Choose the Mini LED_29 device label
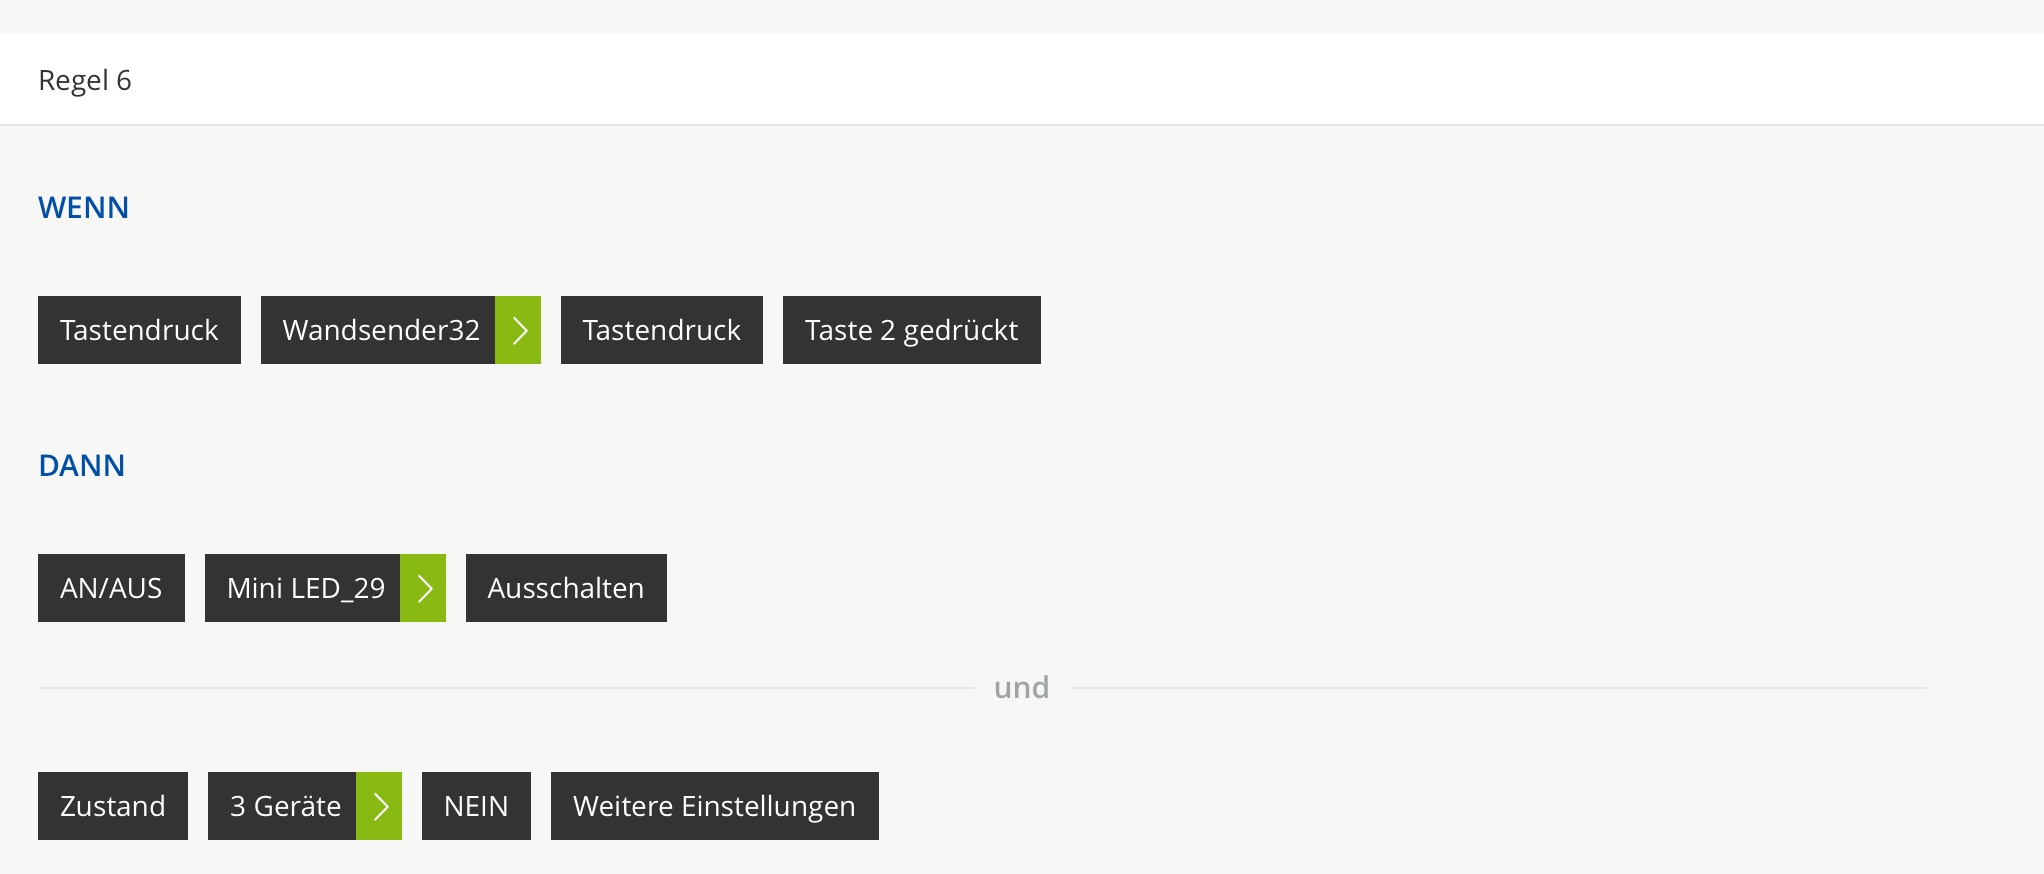This screenshot has height=874, width=2044. click(x=303, y=588)
